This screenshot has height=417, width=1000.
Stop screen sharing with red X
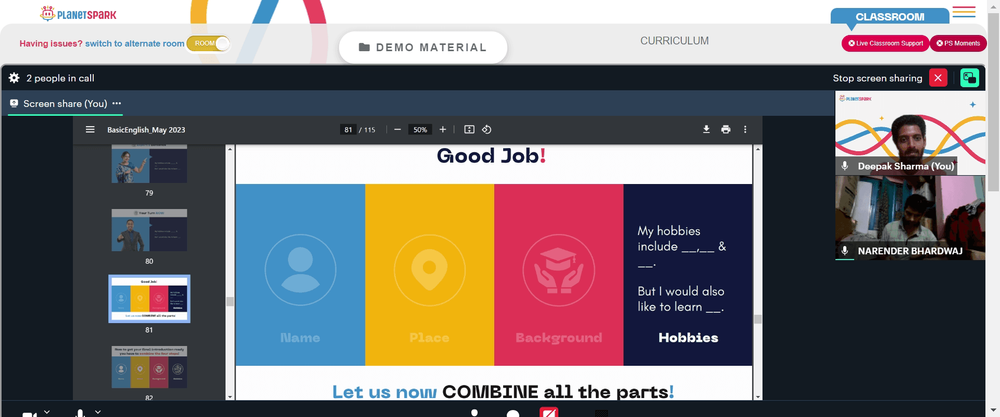pos(938,78)
